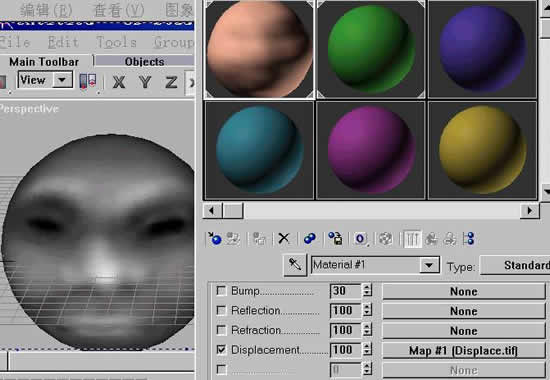
Task: Click the Reflection map None button
Action: click(464, 311)
